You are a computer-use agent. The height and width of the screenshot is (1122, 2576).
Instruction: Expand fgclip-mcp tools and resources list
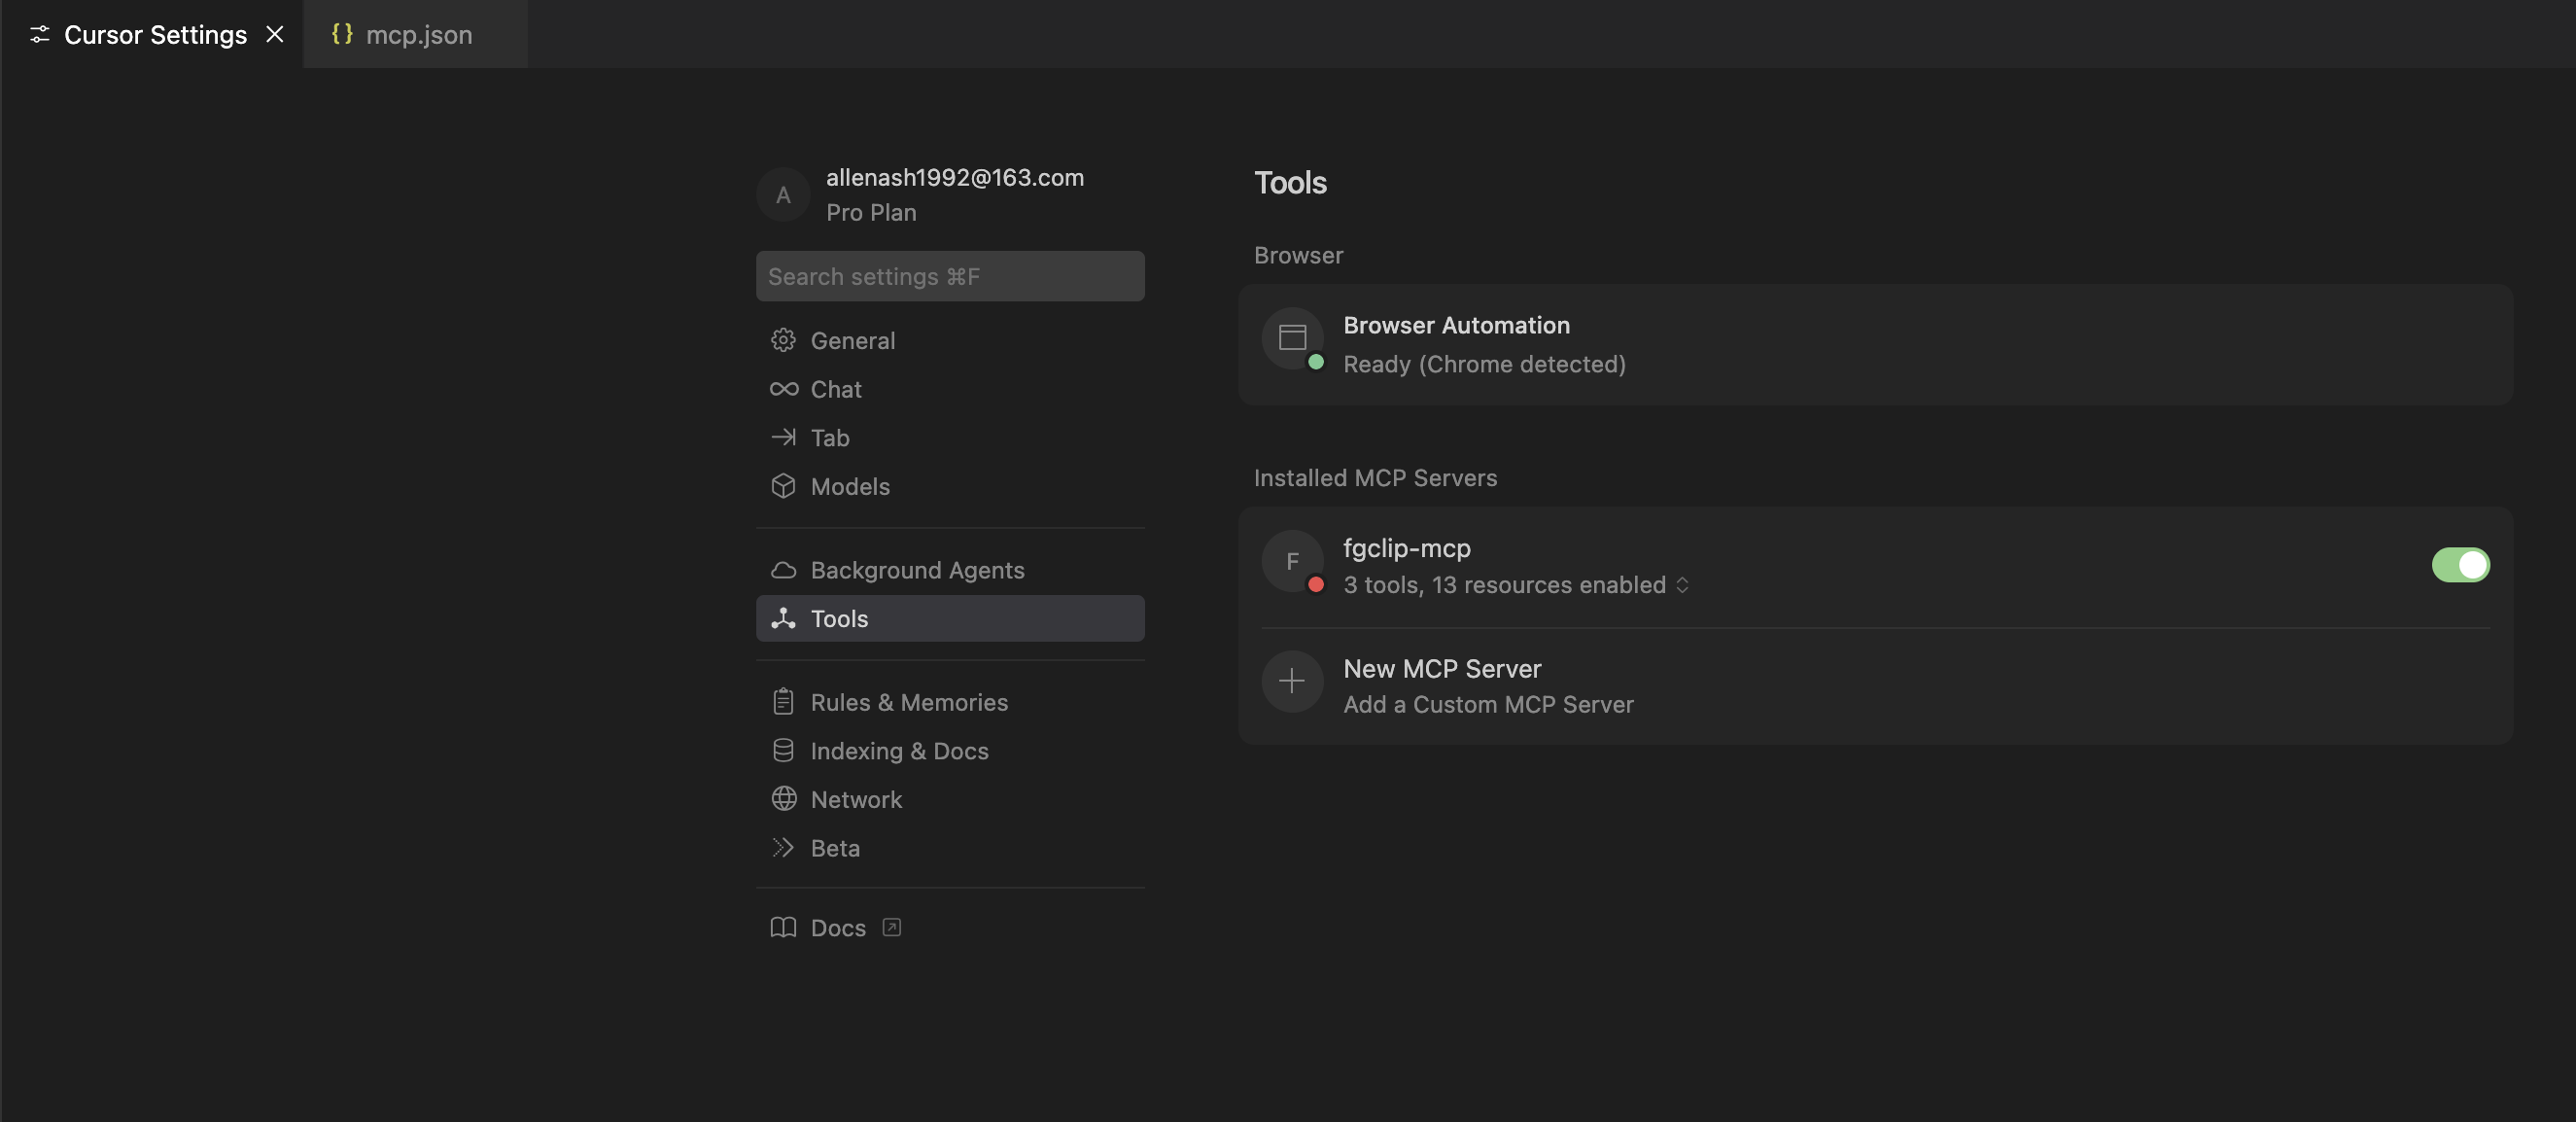(x=1682, y=585)
